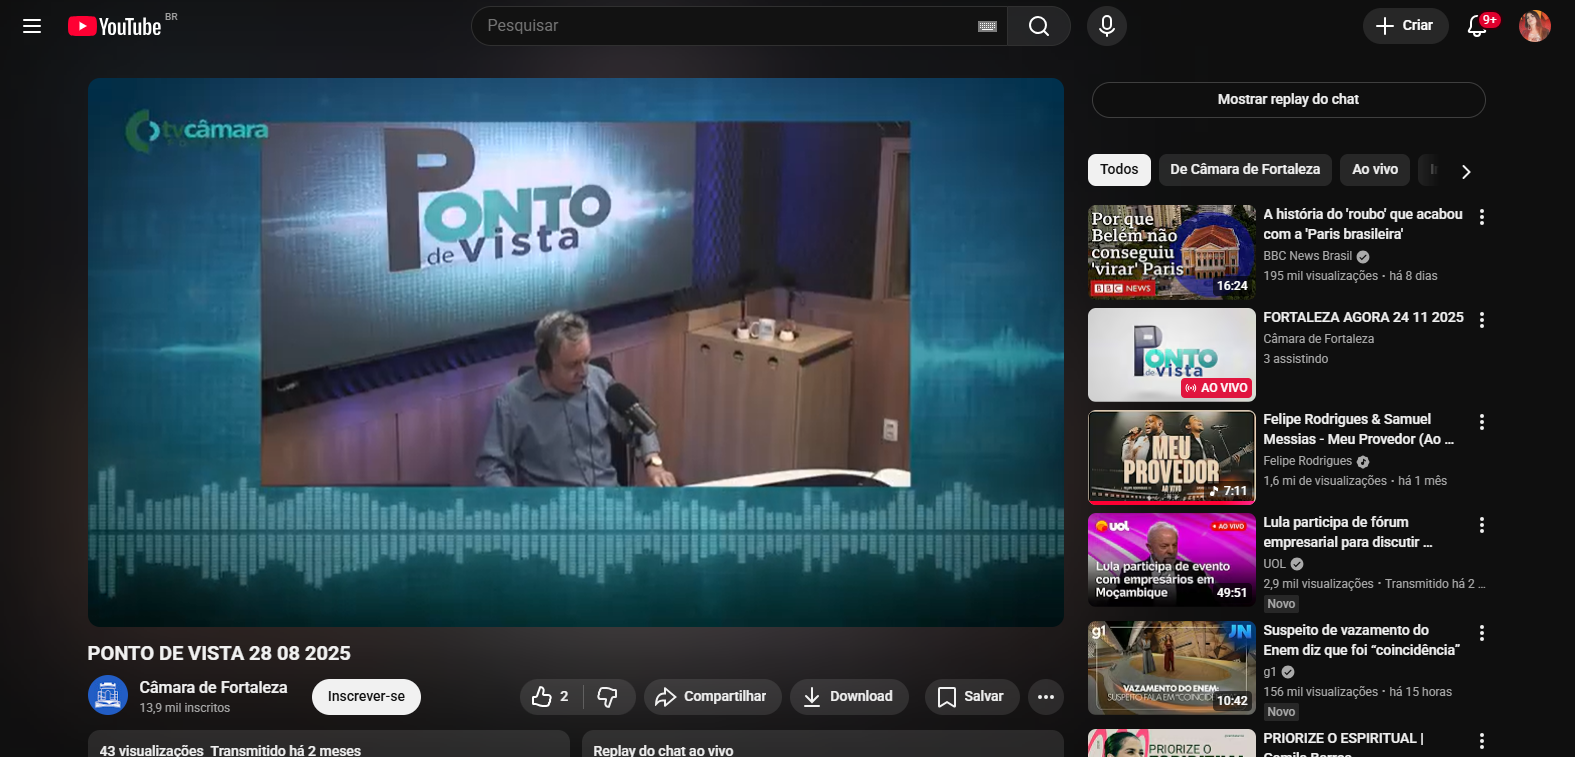1575x757 pixels.
Task: Open more actions ellipsis under video
Action: 1045,697
